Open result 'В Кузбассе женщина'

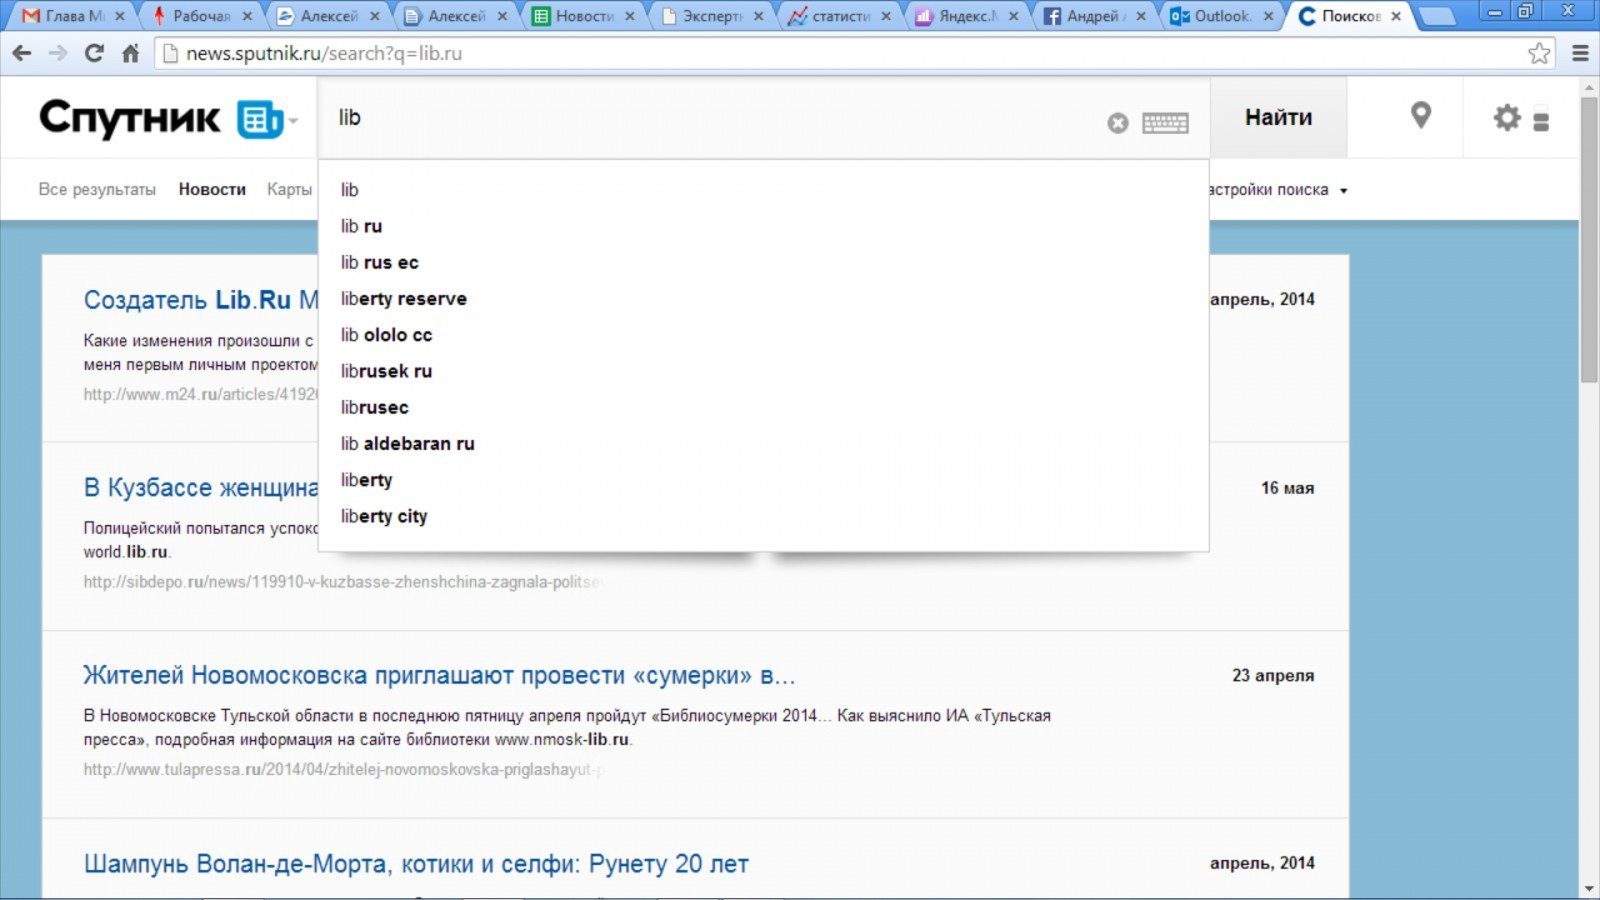[201, 487]
